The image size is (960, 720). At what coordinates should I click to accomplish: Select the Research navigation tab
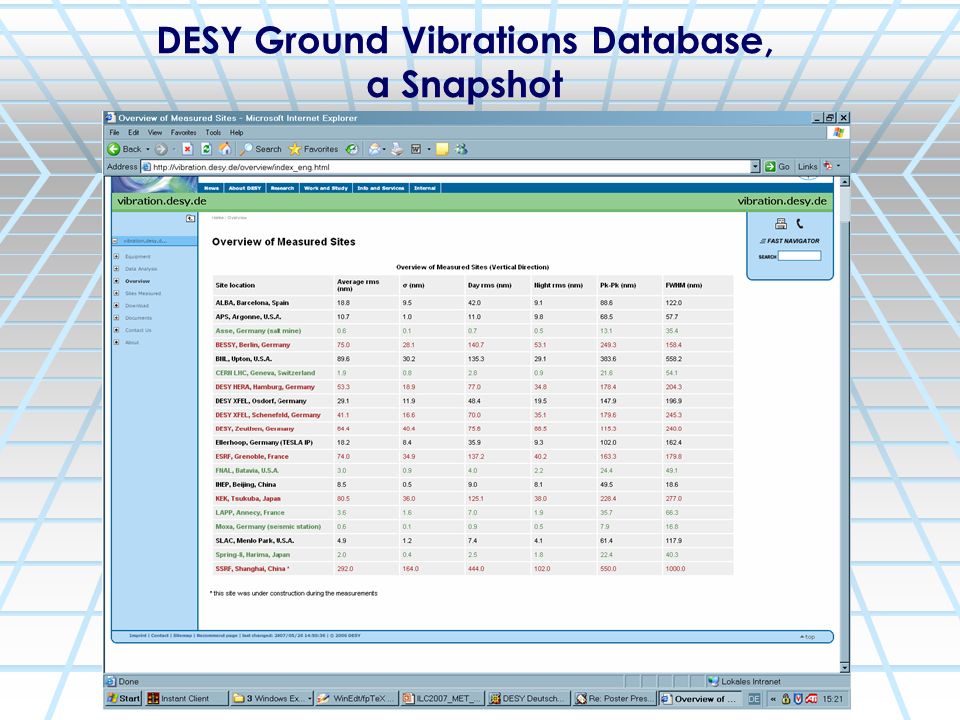pyautogui.click(x=282, y=188)
